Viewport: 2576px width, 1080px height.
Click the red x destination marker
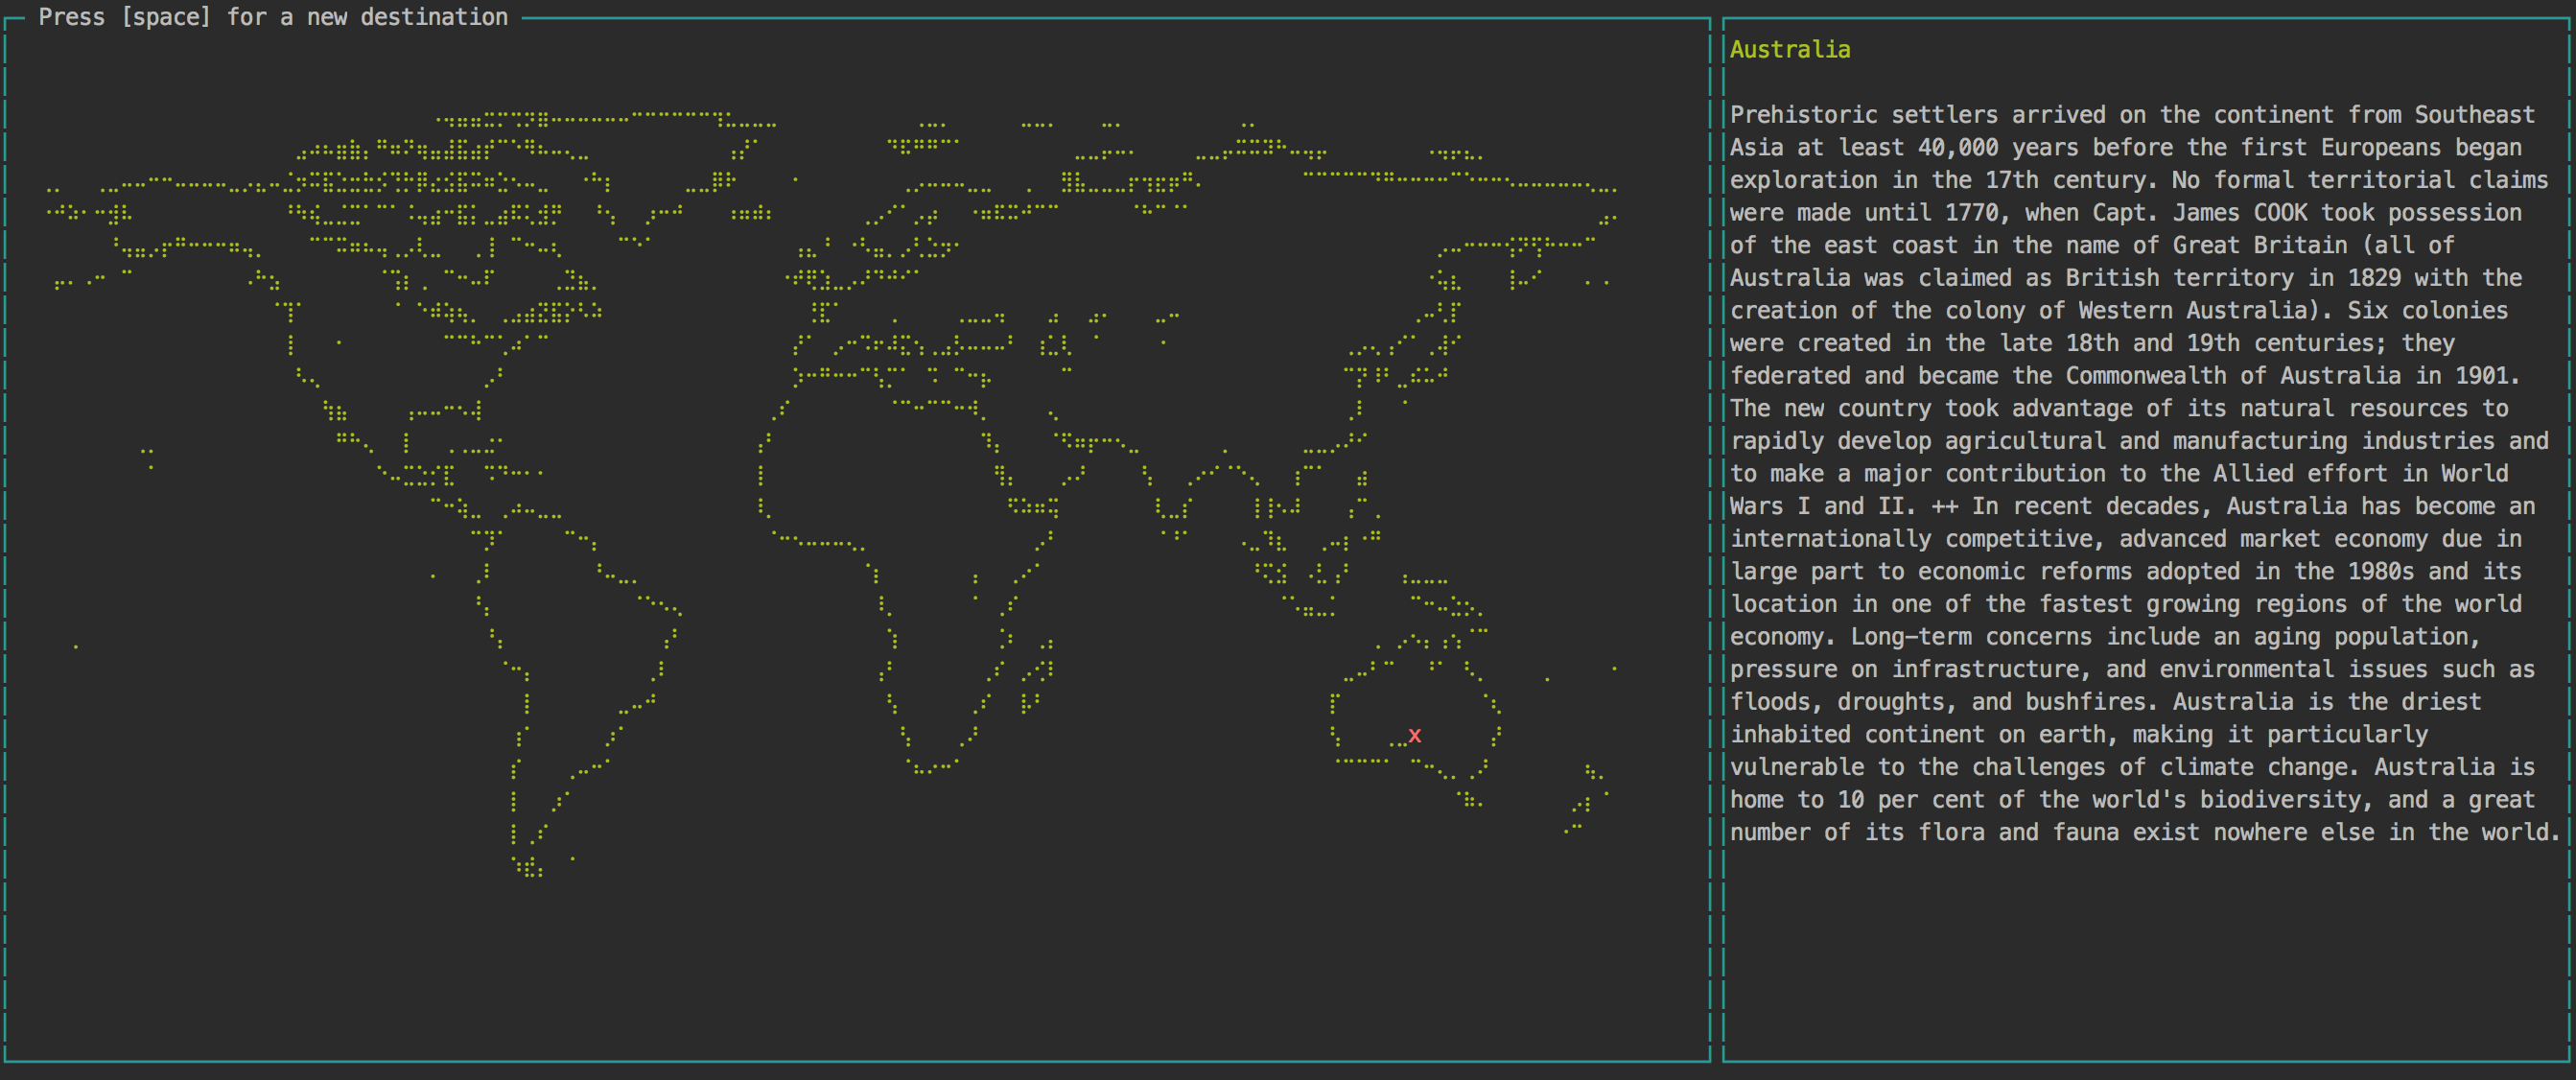point(1414,736)
